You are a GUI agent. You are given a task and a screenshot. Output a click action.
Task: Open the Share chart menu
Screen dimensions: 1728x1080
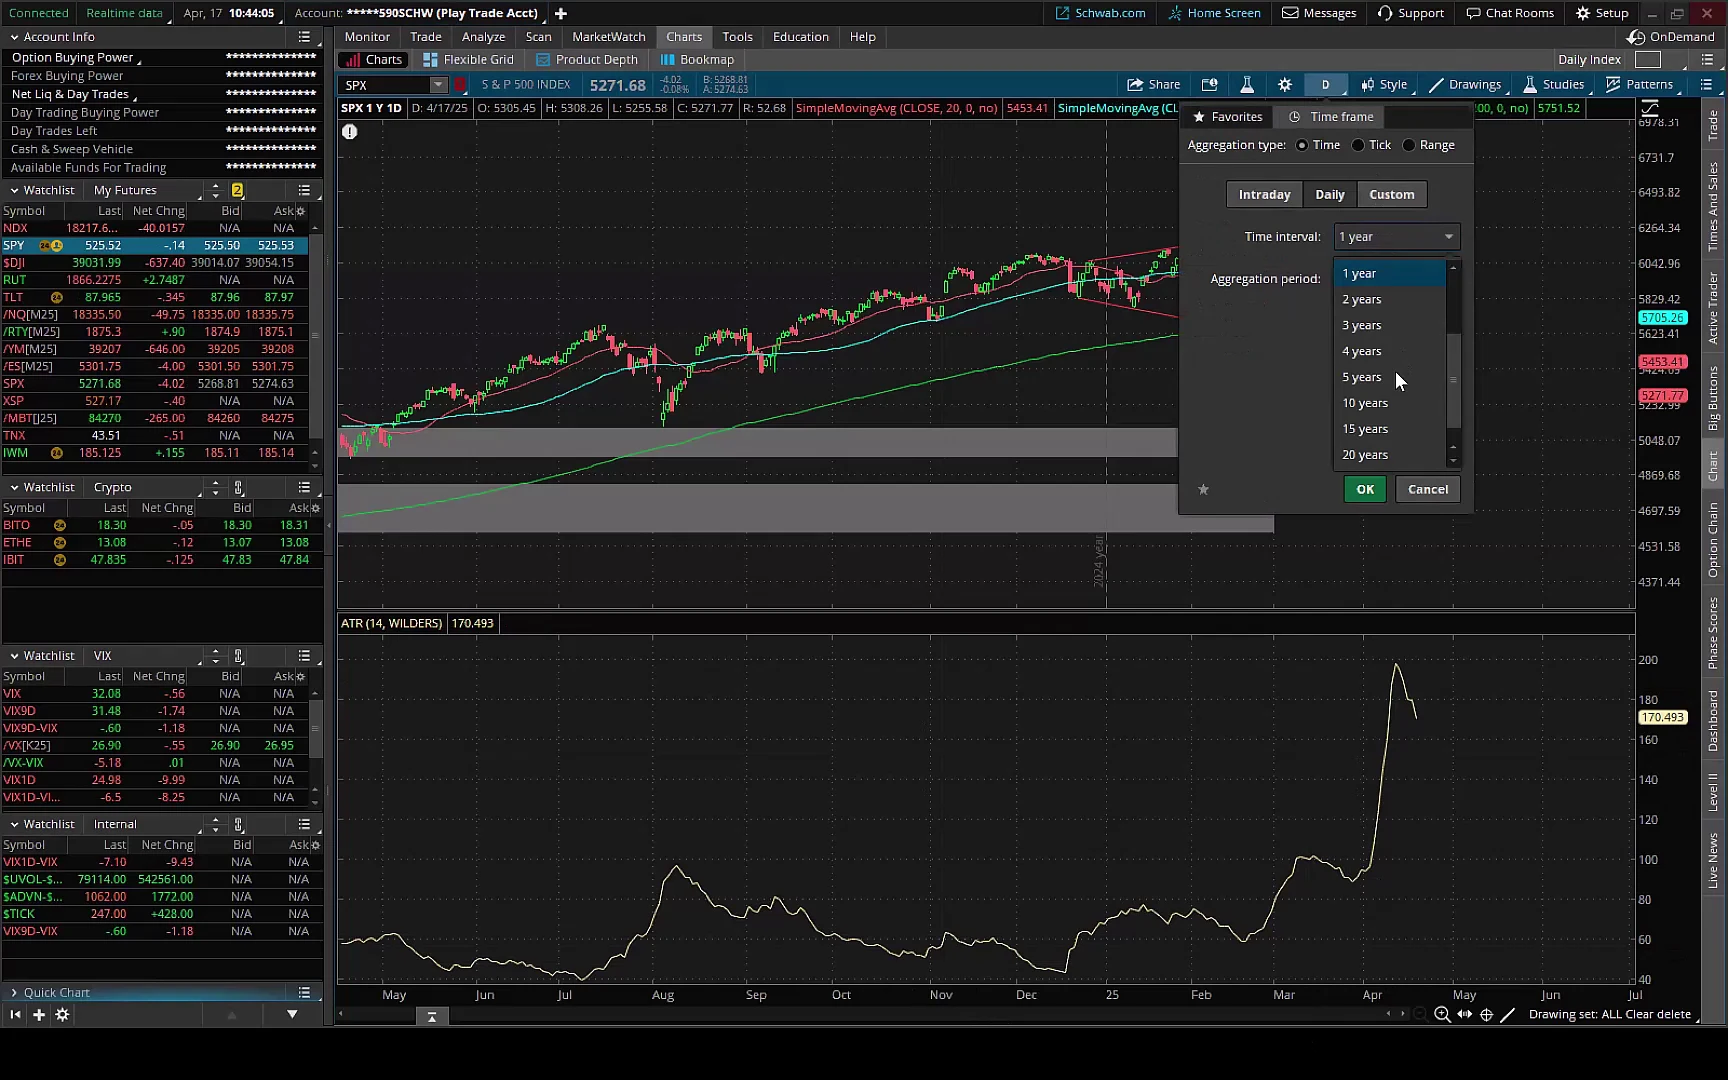1153,85
